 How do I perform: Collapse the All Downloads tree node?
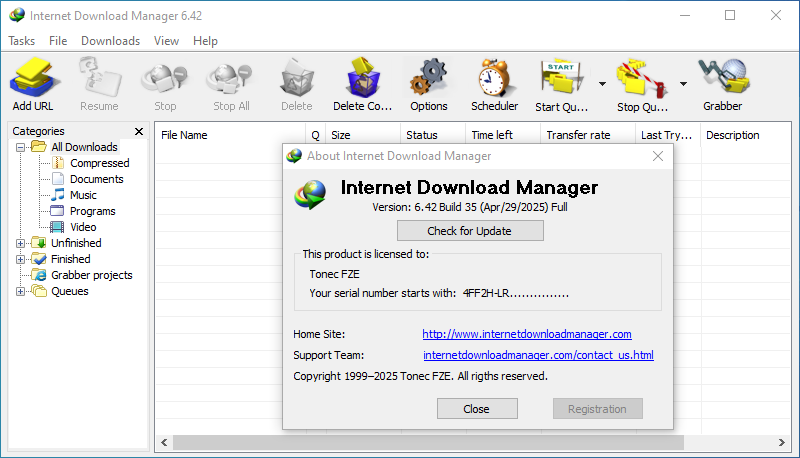pos(20,147)
